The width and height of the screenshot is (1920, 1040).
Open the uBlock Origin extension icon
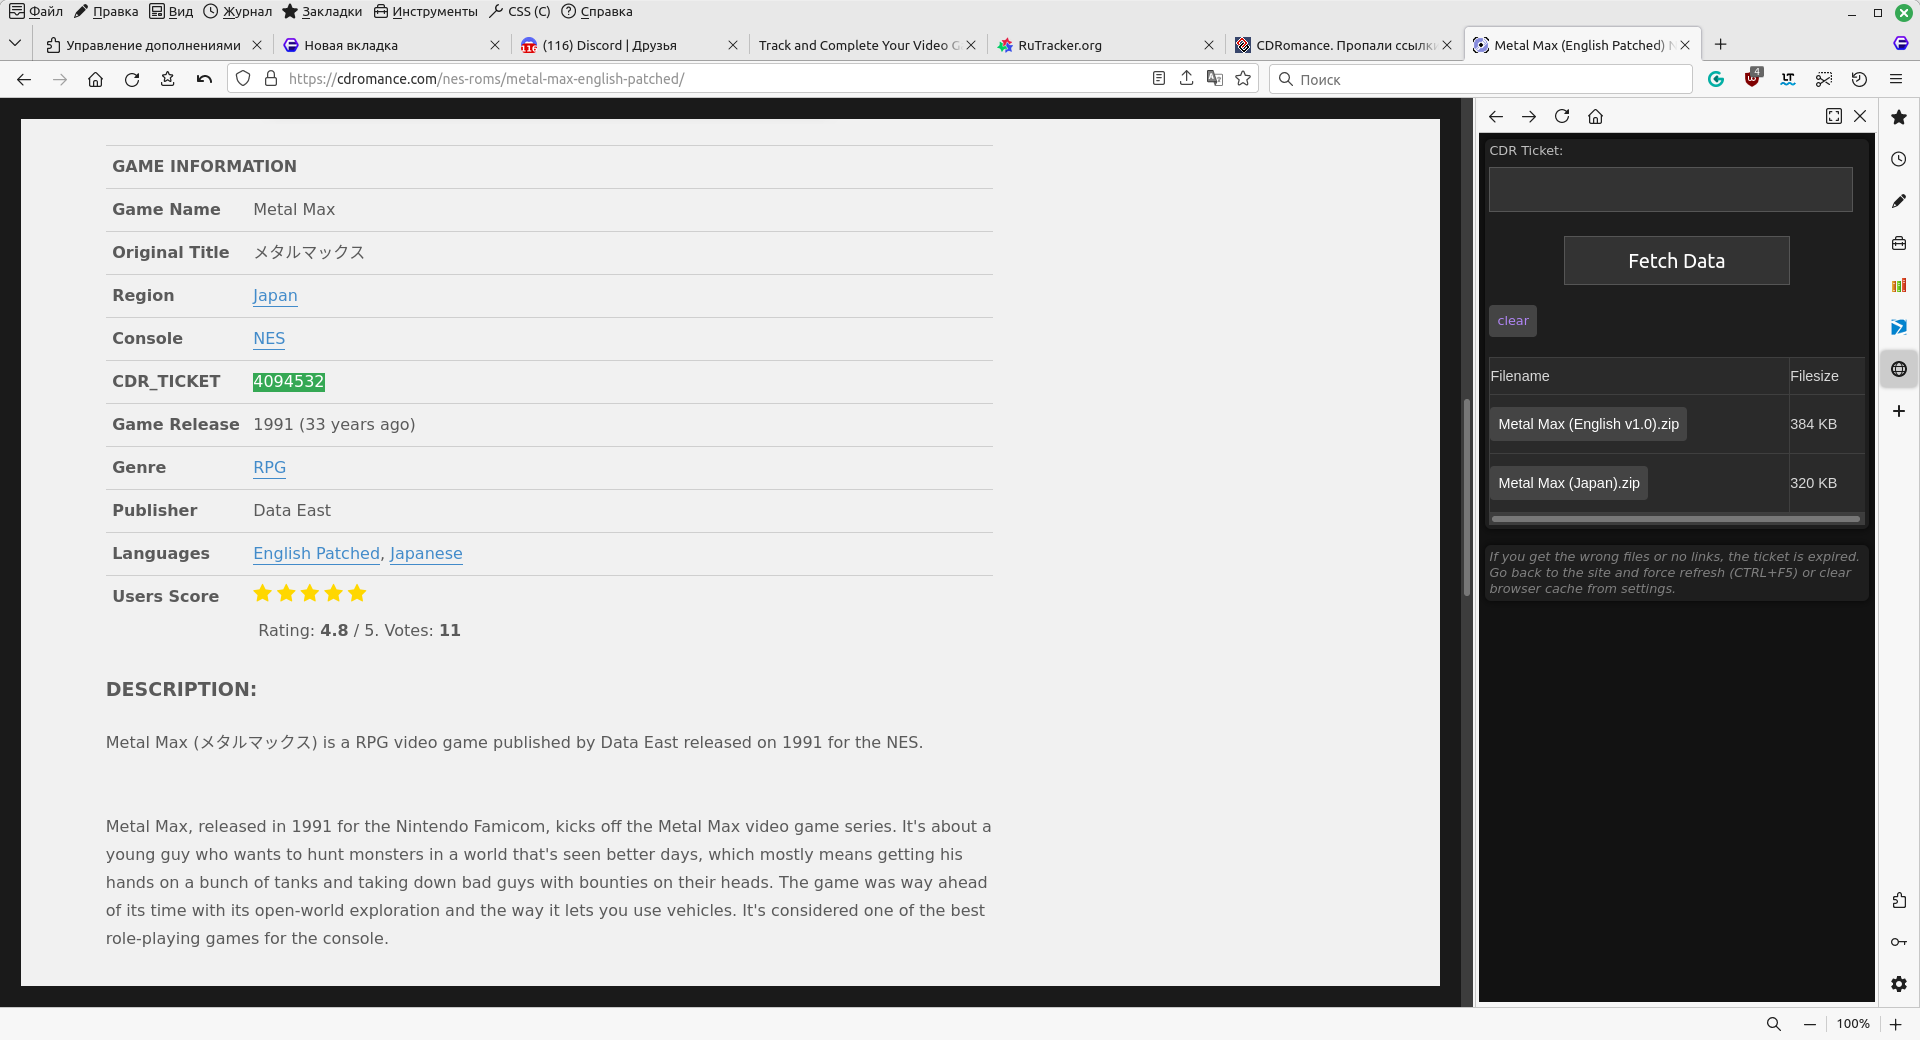click(1752, 78)
